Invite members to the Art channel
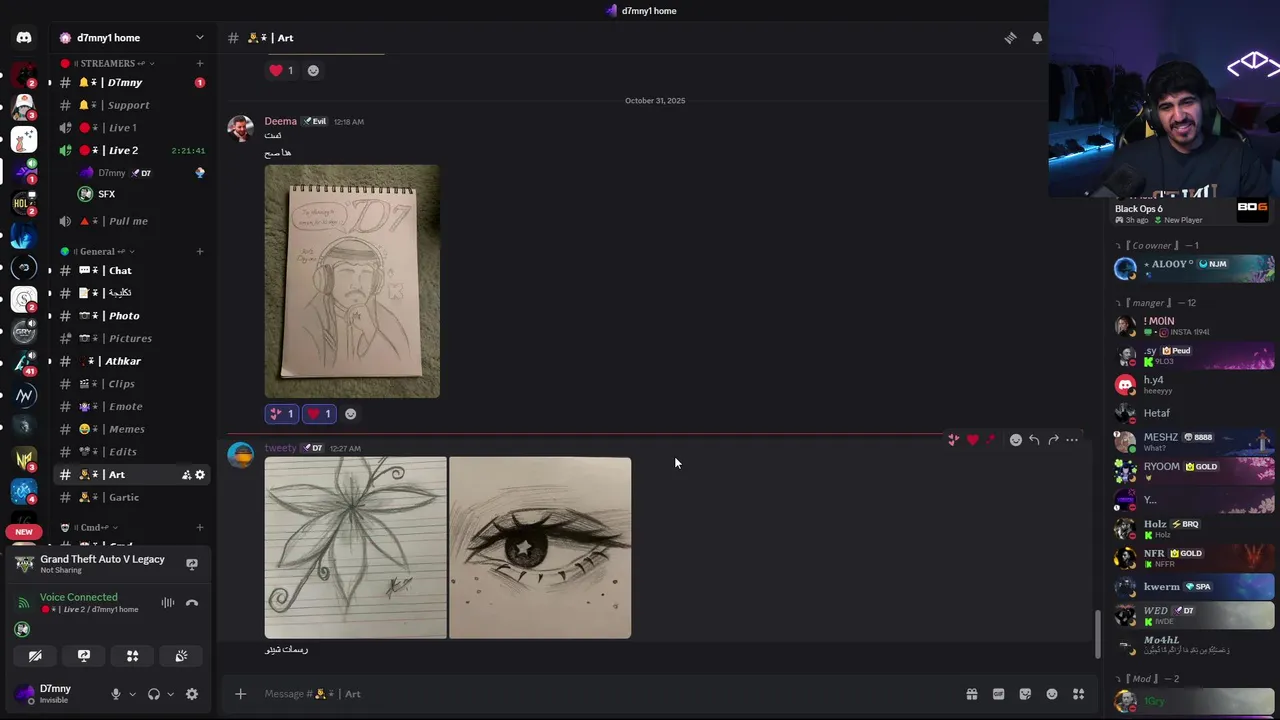Screen dimensions: 1280x720 (x=186, y=475)
